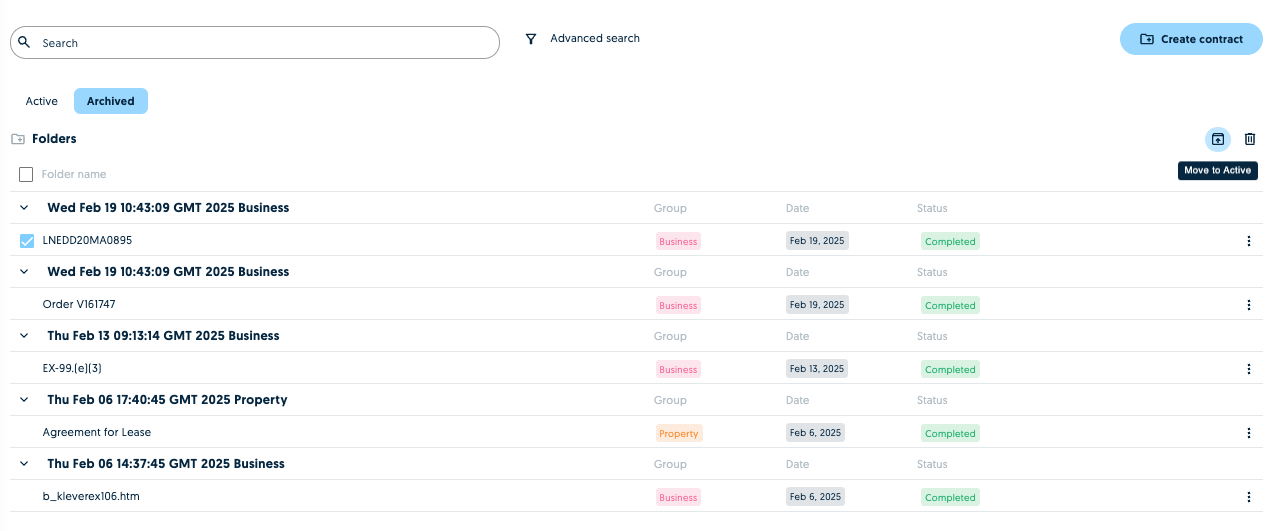The width and height of the screenshot is (1285, 531).
Task: Click the Completed status on EX-99.(e)(3)
Action: click(x=950, y=369)
